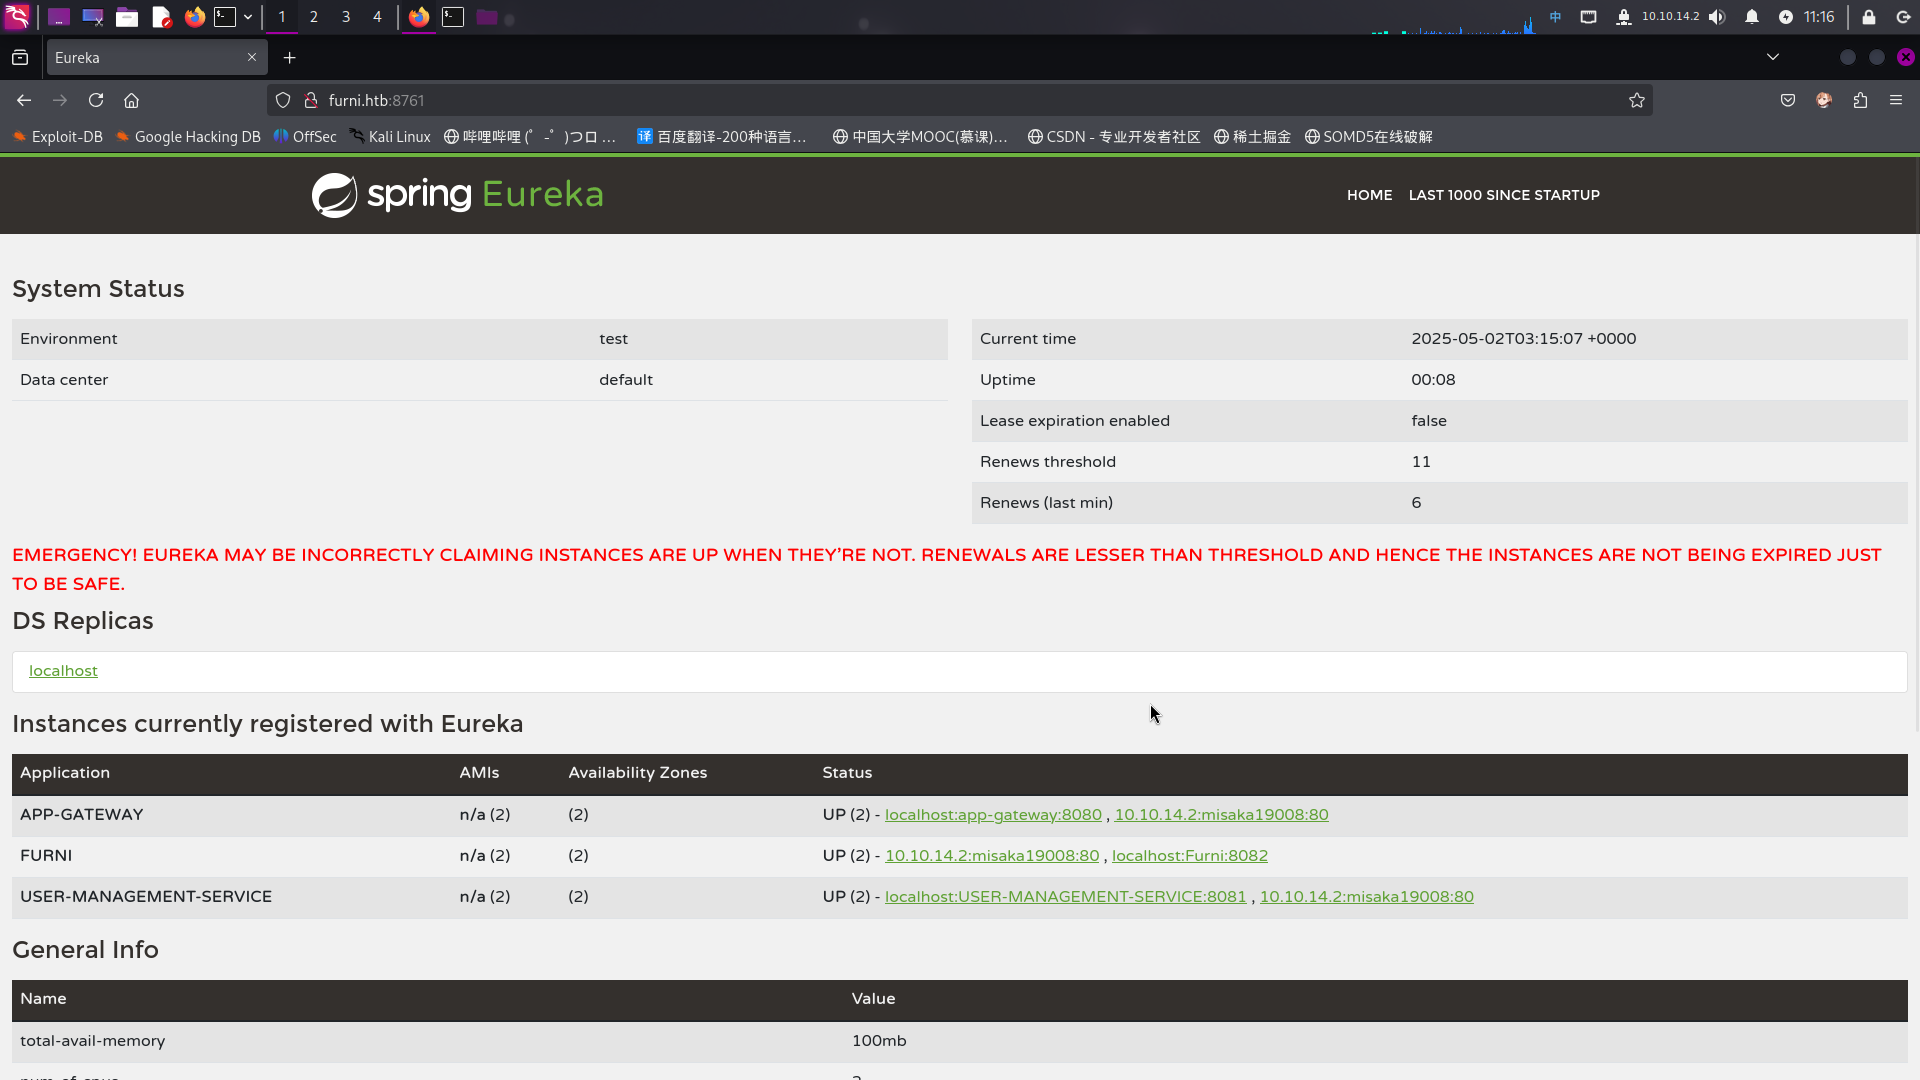Screen dimensions: 1920x1080
Task: Focus the furni.htb:8761 address bar
Action: pos(960,100)
